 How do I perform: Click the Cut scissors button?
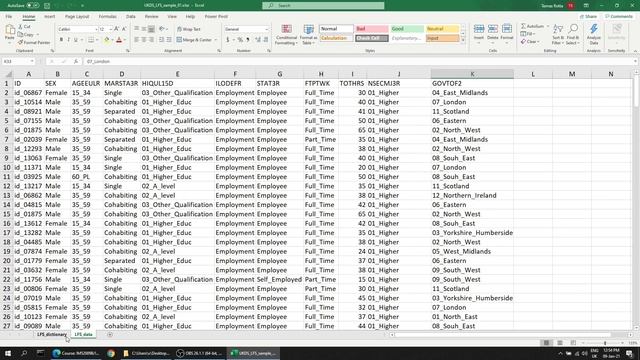(x=24, y=27)
